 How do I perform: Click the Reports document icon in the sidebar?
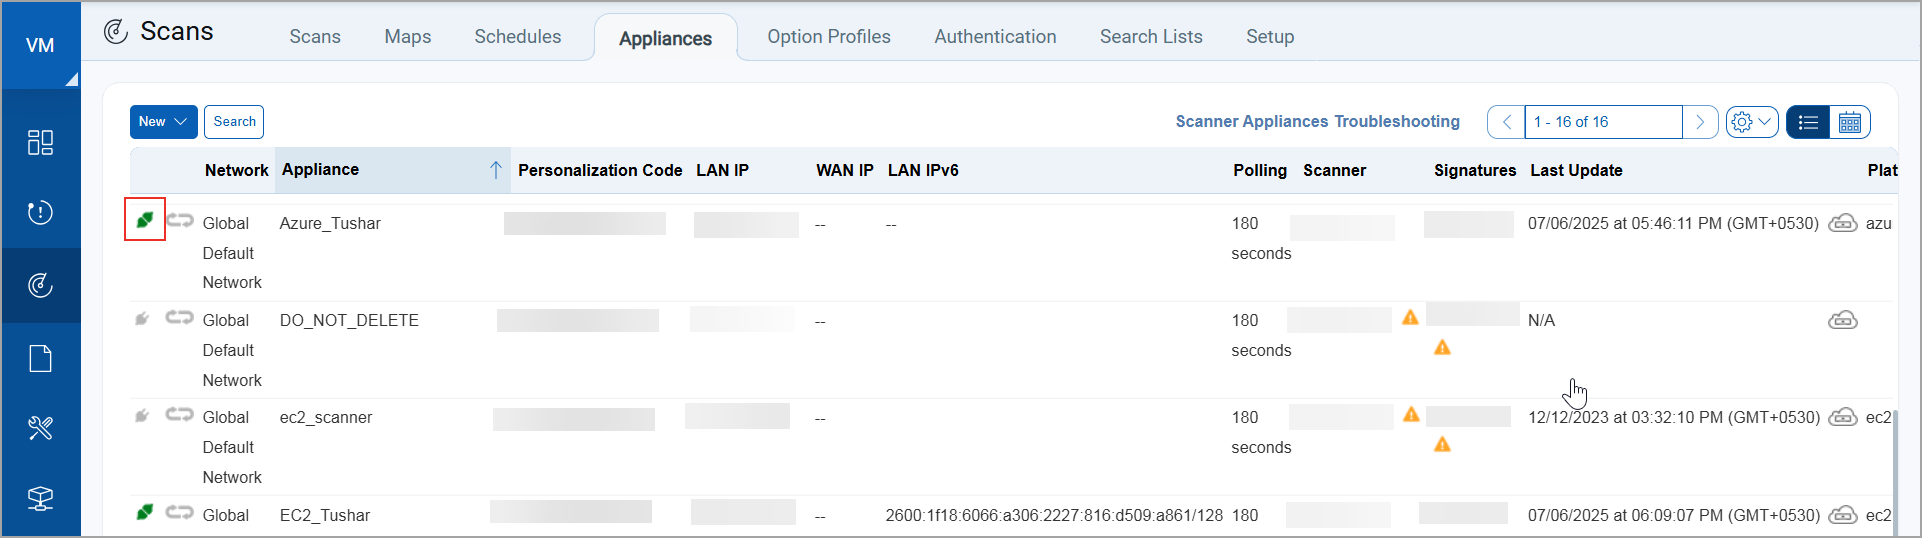coord(40,358)
